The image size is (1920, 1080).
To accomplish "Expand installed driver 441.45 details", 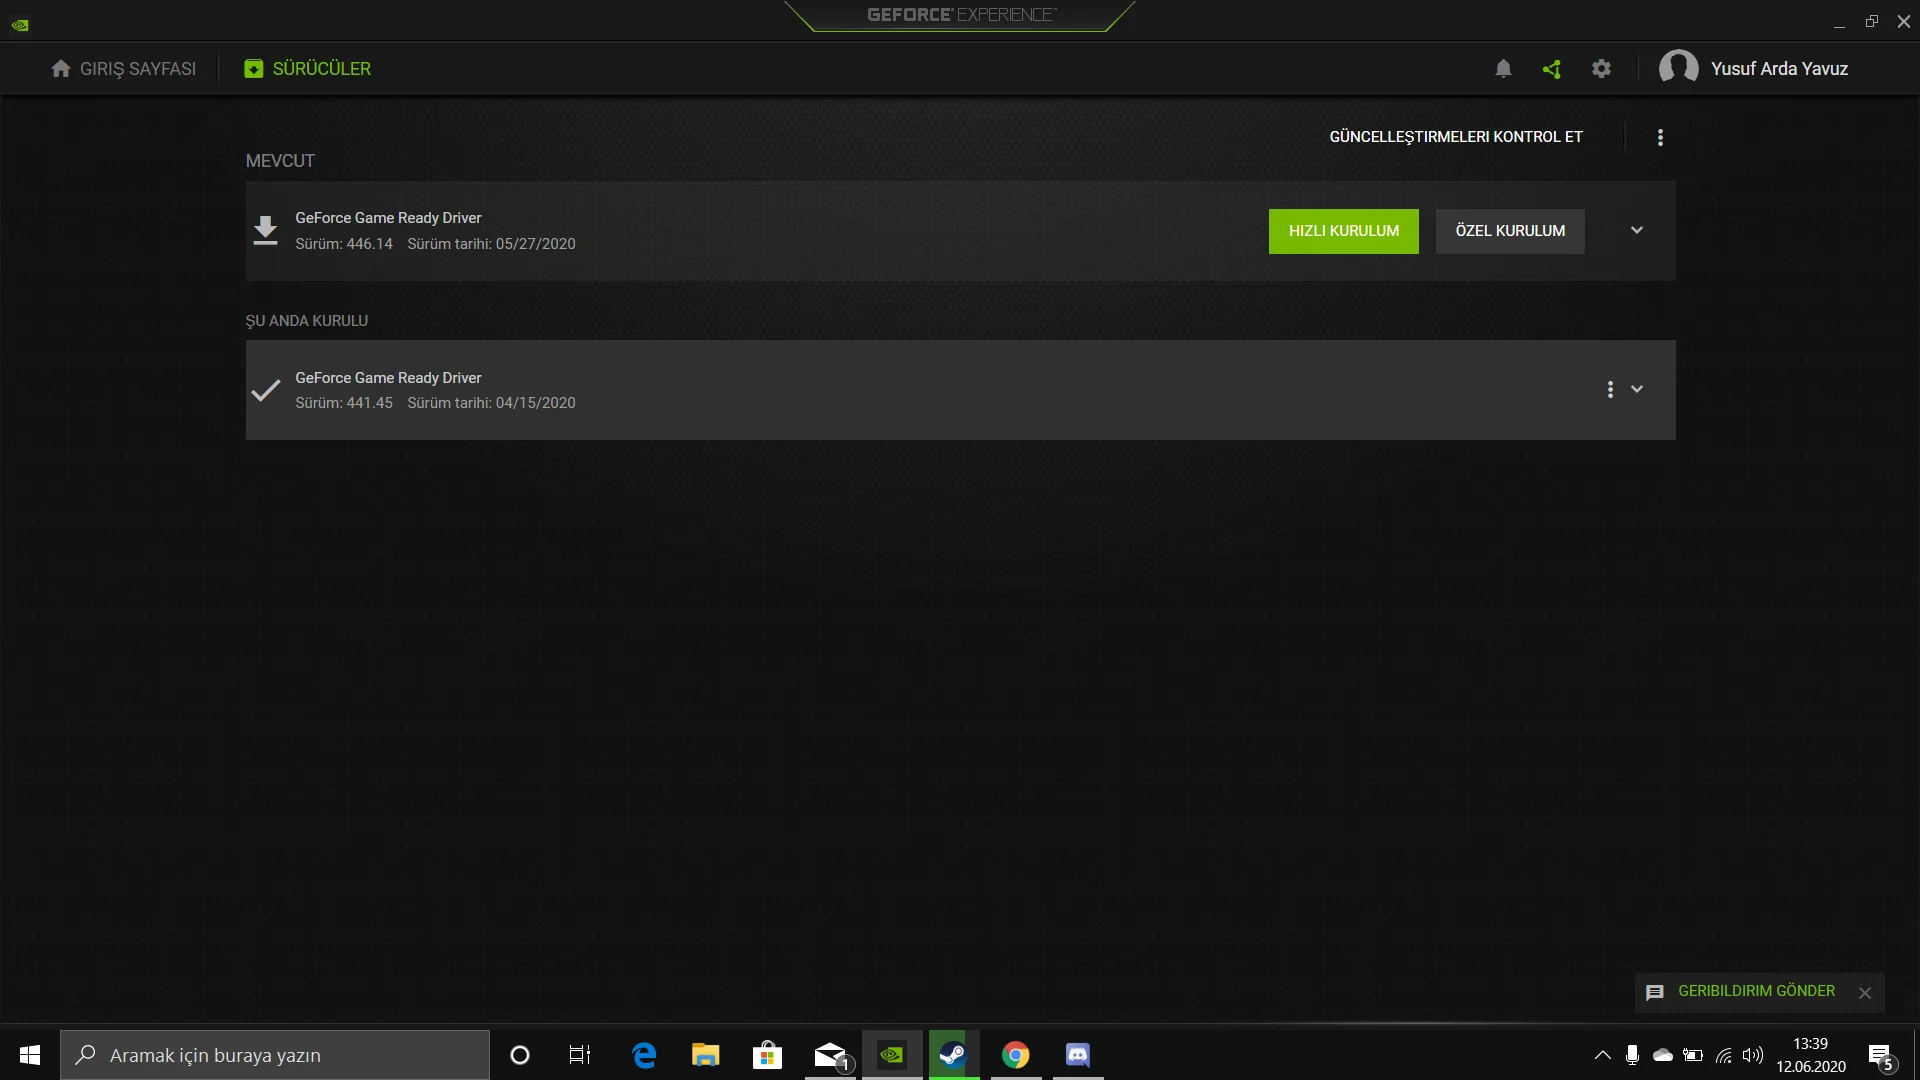I will click(x=1637, y=389).
